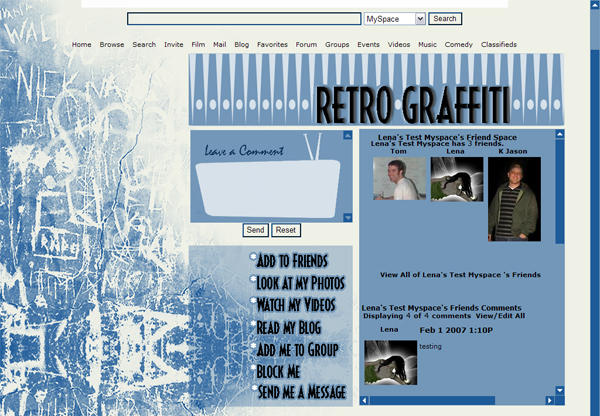Click the friends panel scroll down arrow
600x416 pixels.
560,391
